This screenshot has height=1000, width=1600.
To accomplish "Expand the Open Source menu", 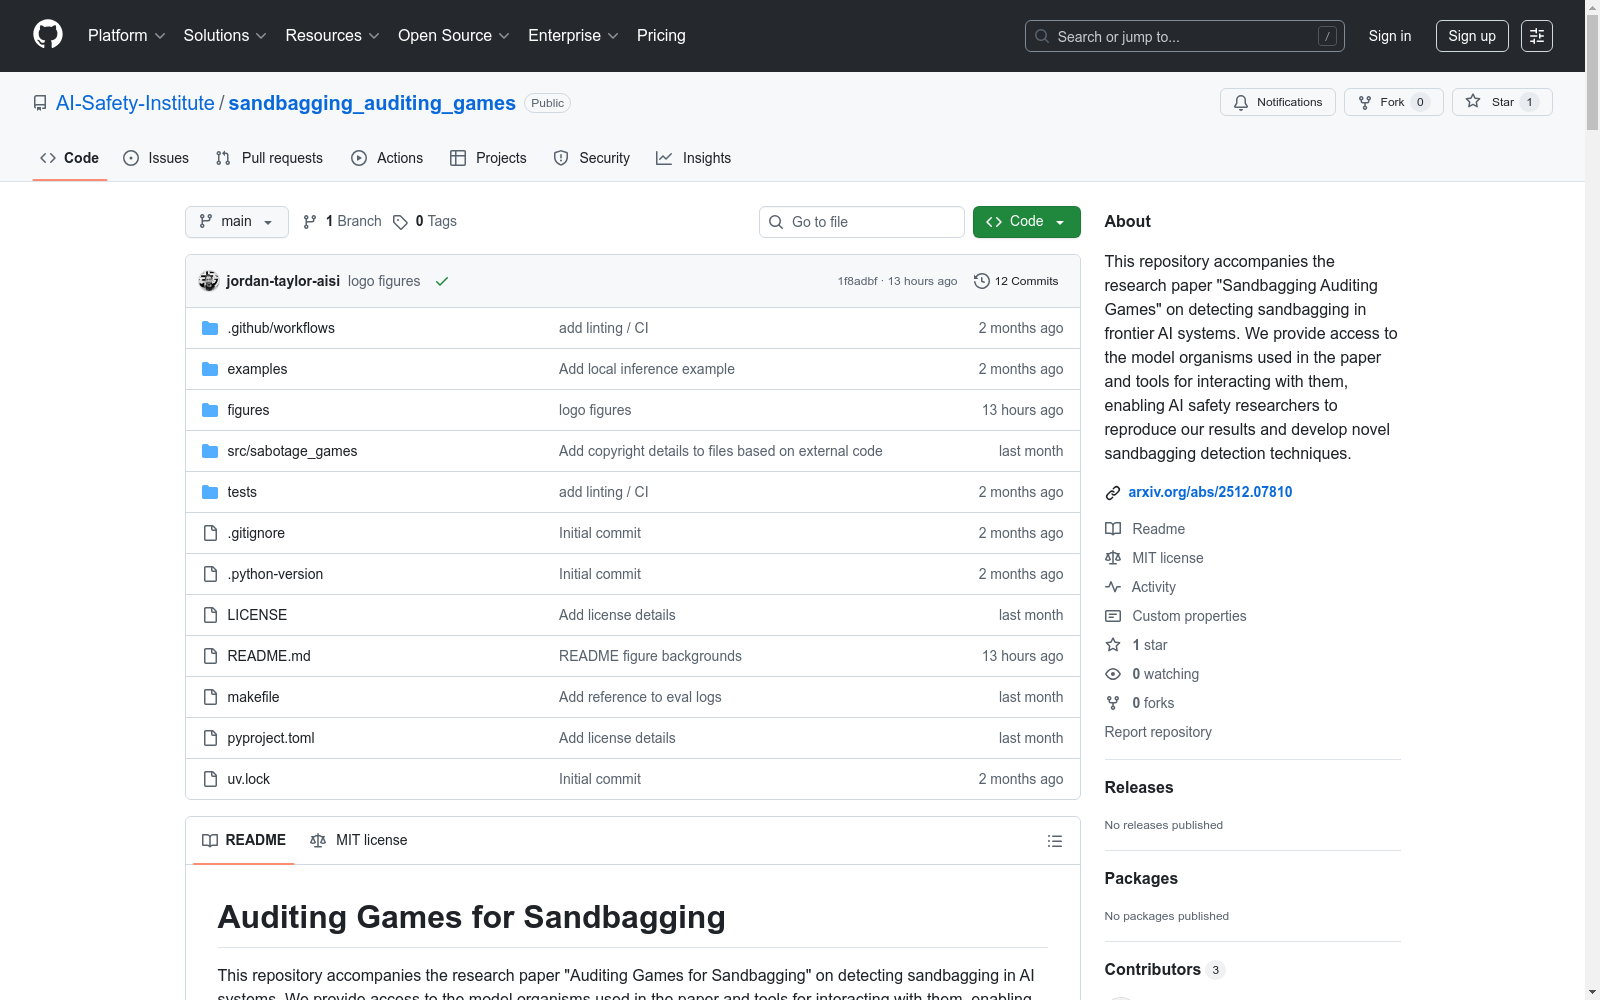I will [x=454, y=36].
